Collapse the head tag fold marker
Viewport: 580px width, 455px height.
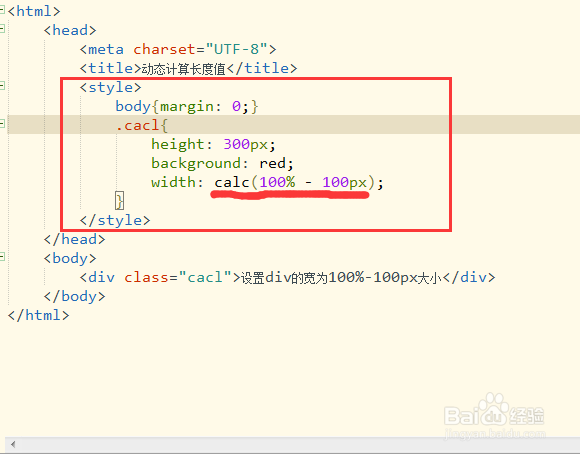[x=2, y=29]
